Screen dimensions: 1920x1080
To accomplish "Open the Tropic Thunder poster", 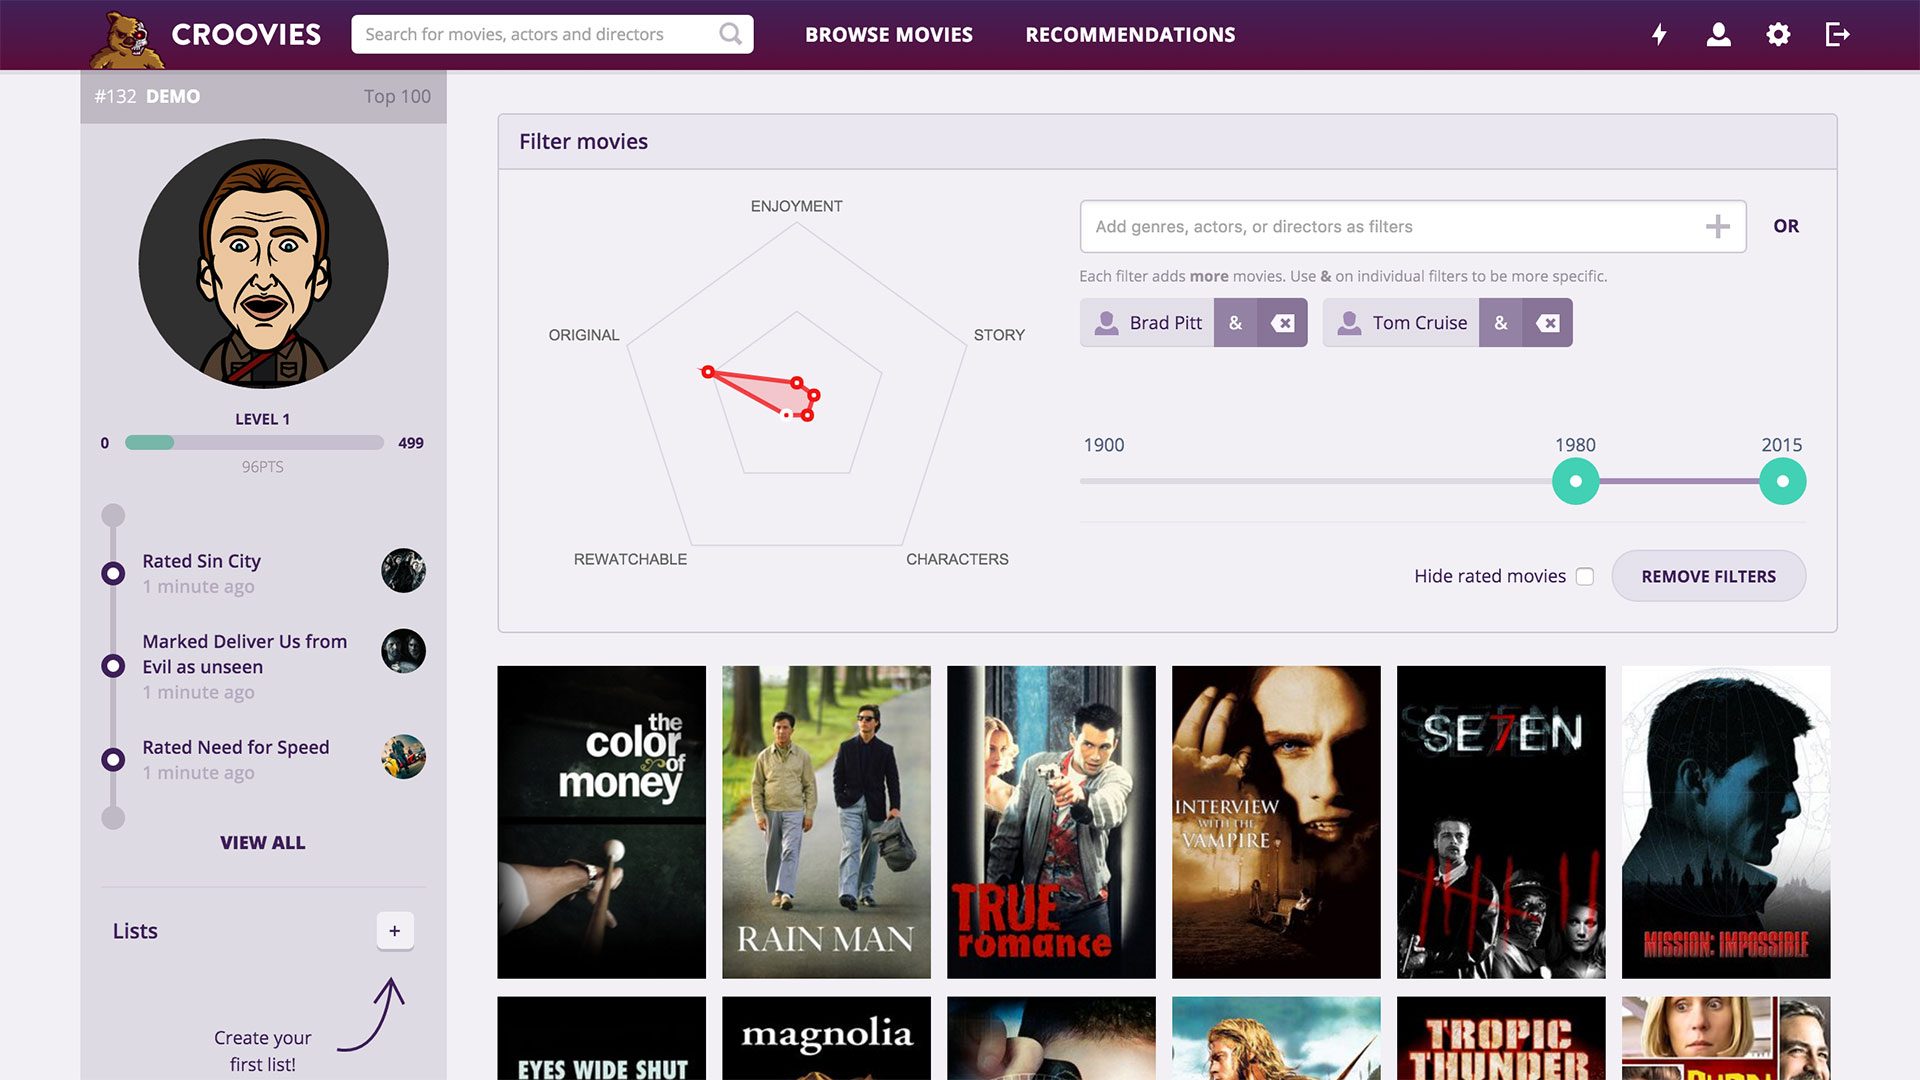I will point(1501,1038).
